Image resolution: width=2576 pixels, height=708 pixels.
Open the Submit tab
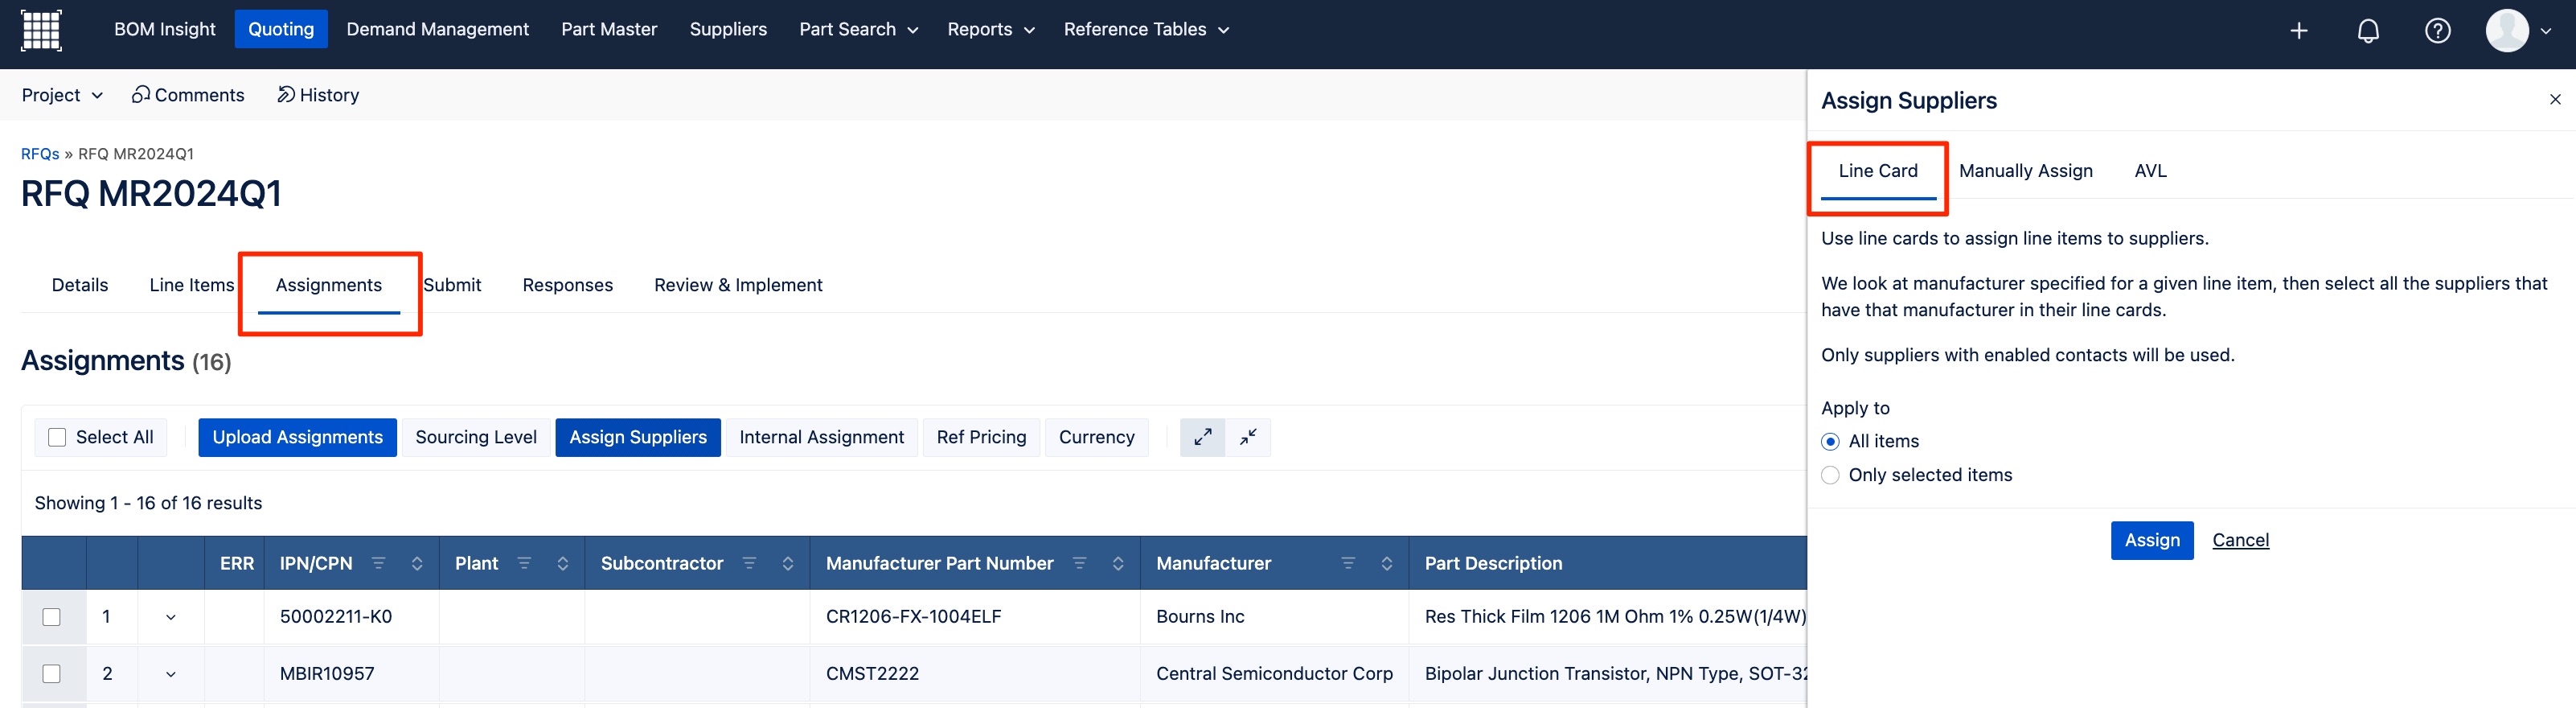click(452, 285)
